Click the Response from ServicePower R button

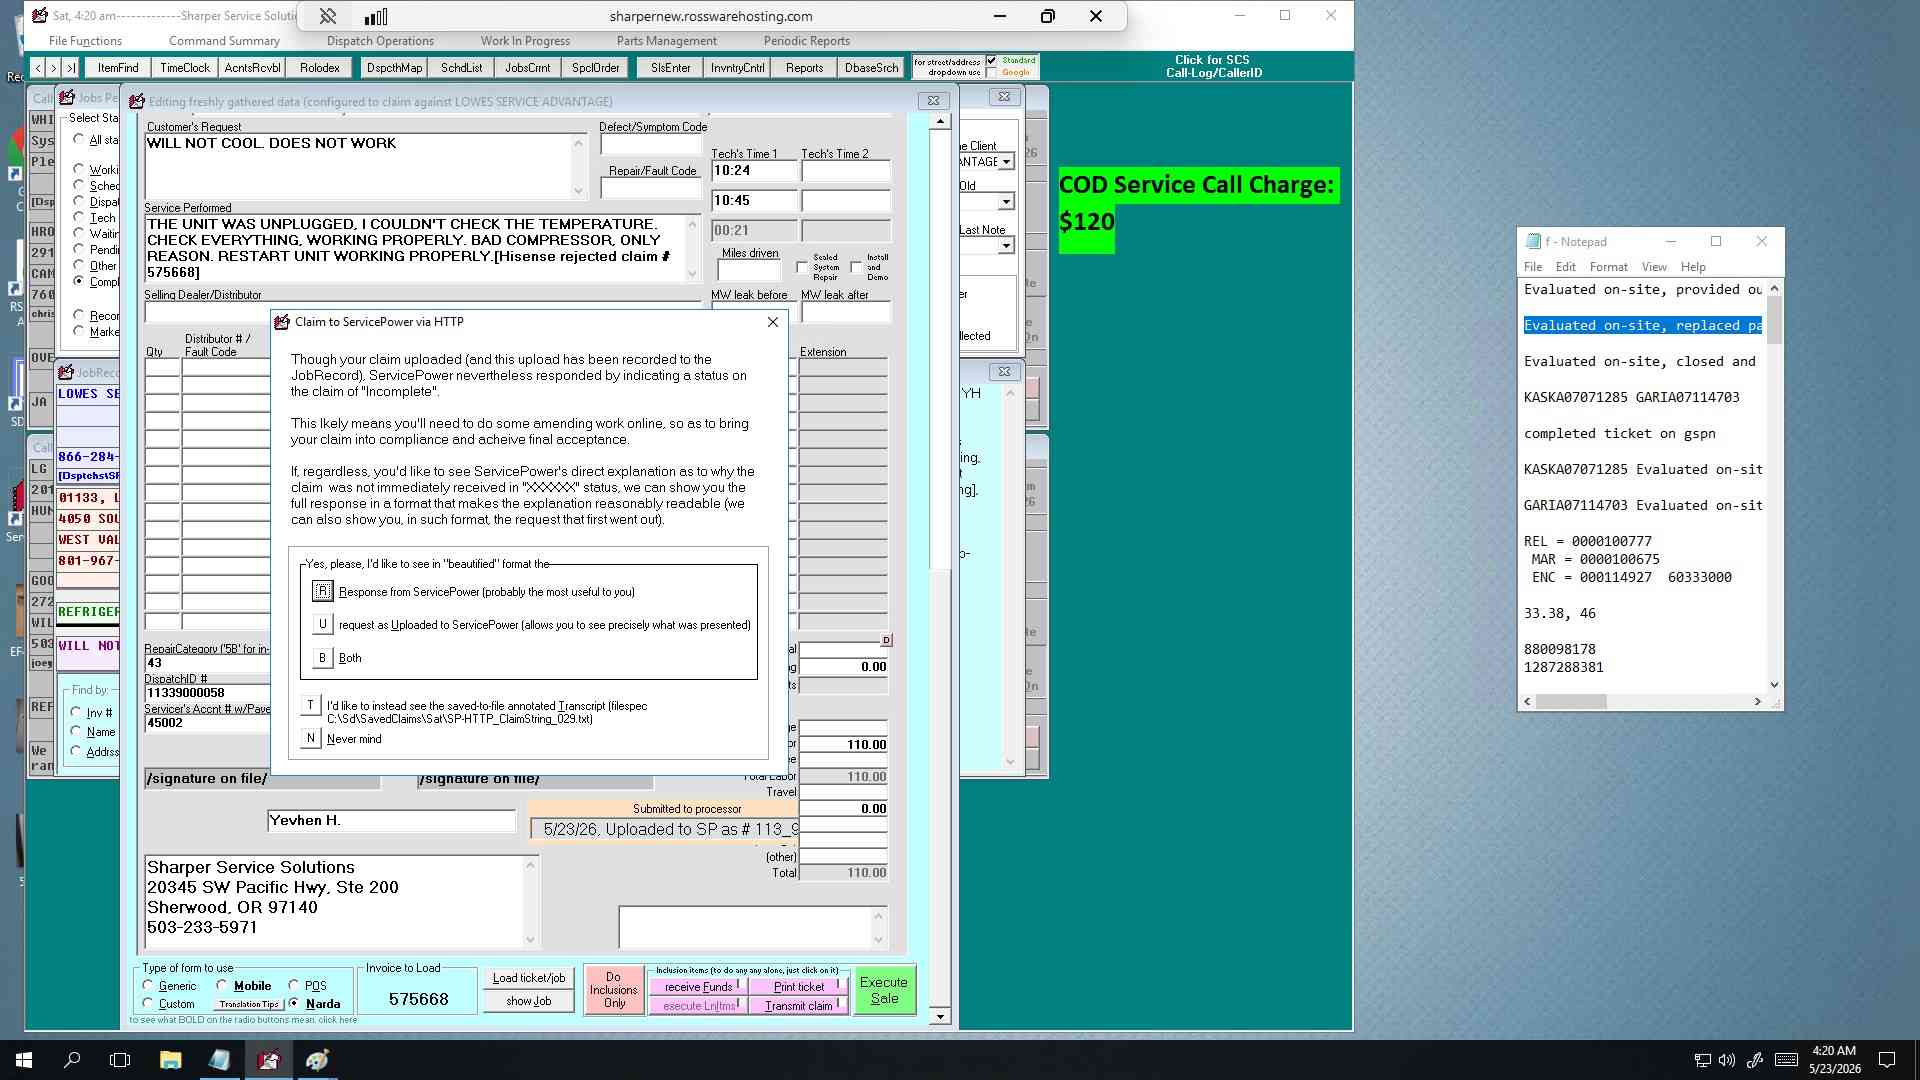coord(322,591)
